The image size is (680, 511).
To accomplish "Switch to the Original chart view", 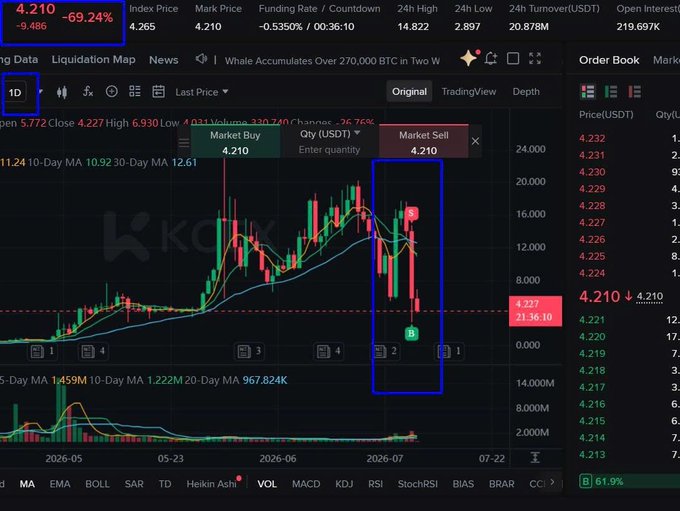I will [409, 92].
